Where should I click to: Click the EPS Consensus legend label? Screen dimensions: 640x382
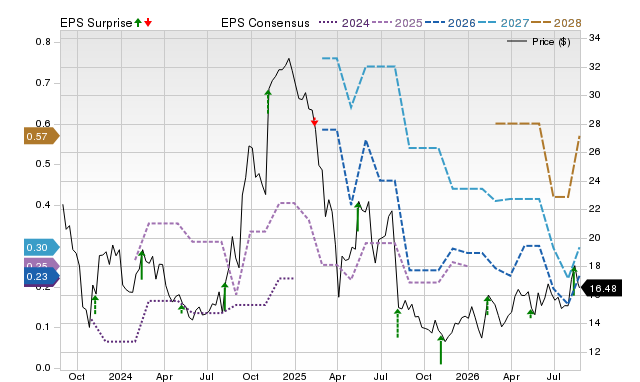265,23
